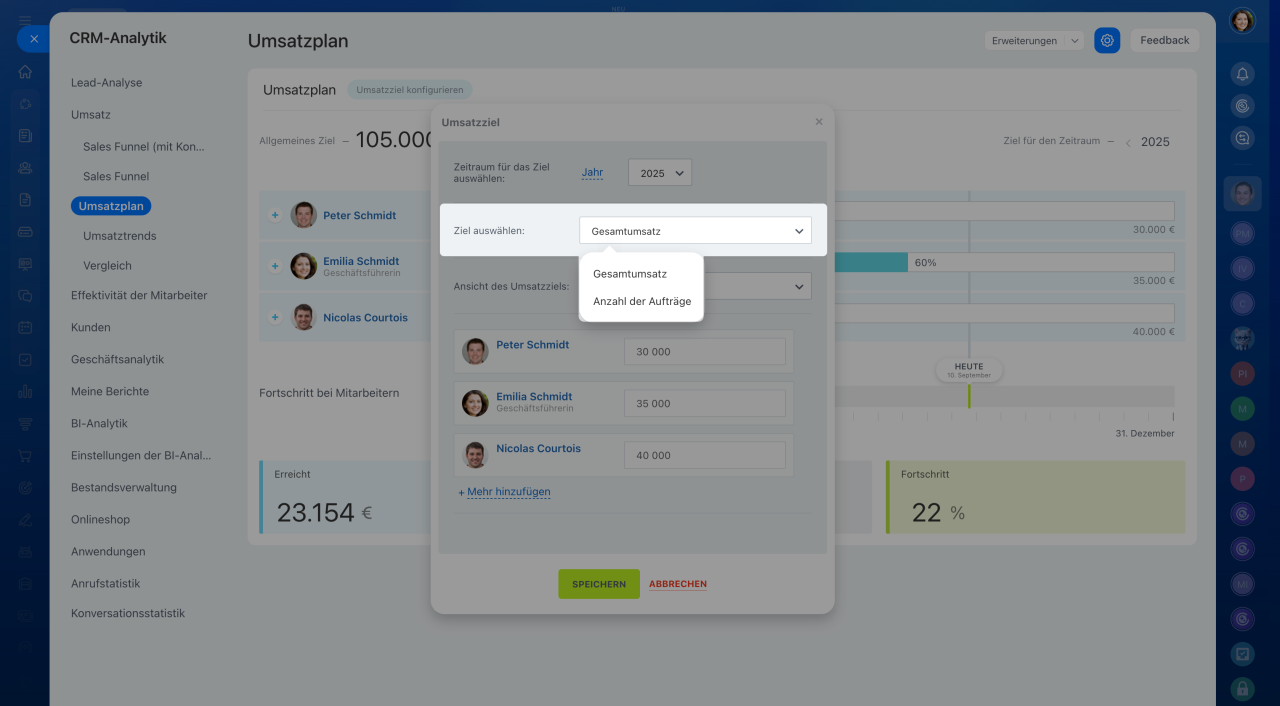Open BI-Analytik menu item

(x=99, y=423)
